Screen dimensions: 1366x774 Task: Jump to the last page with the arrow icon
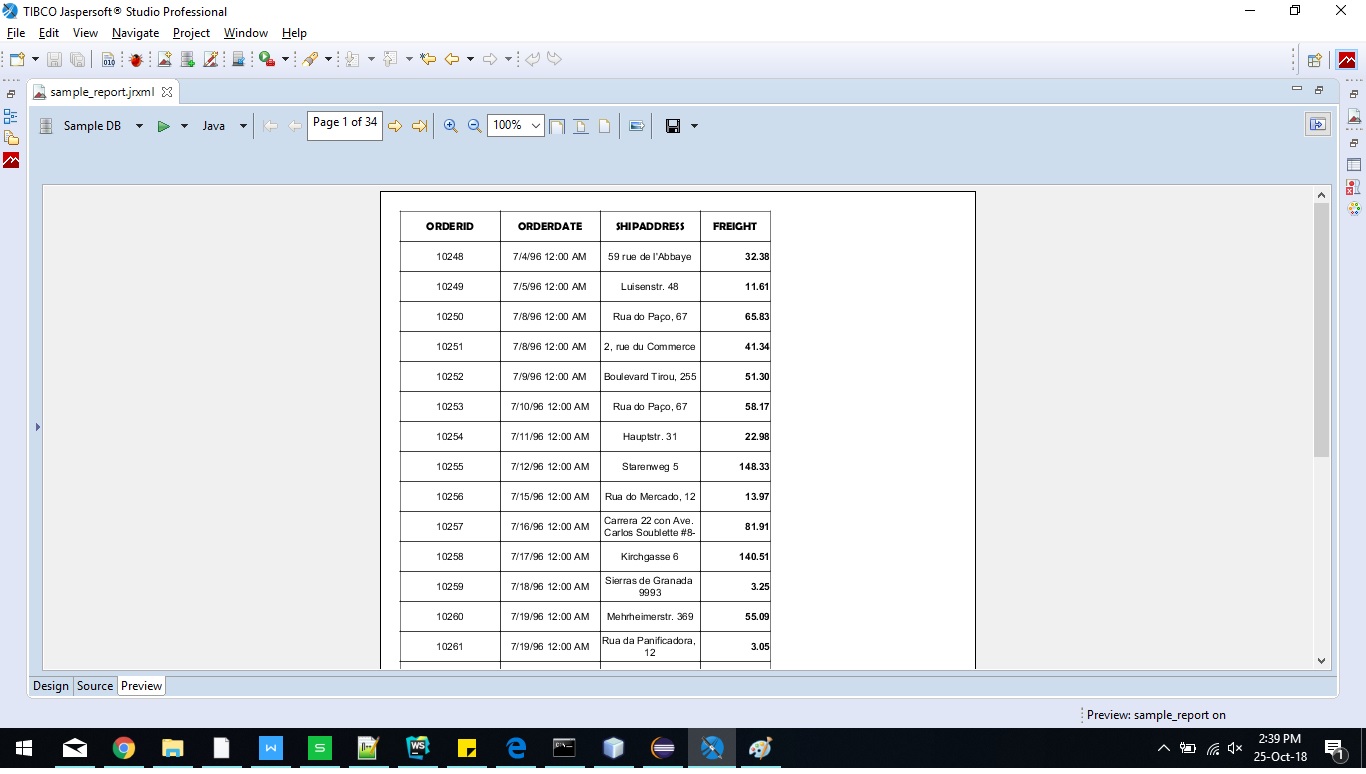[419, 125]
